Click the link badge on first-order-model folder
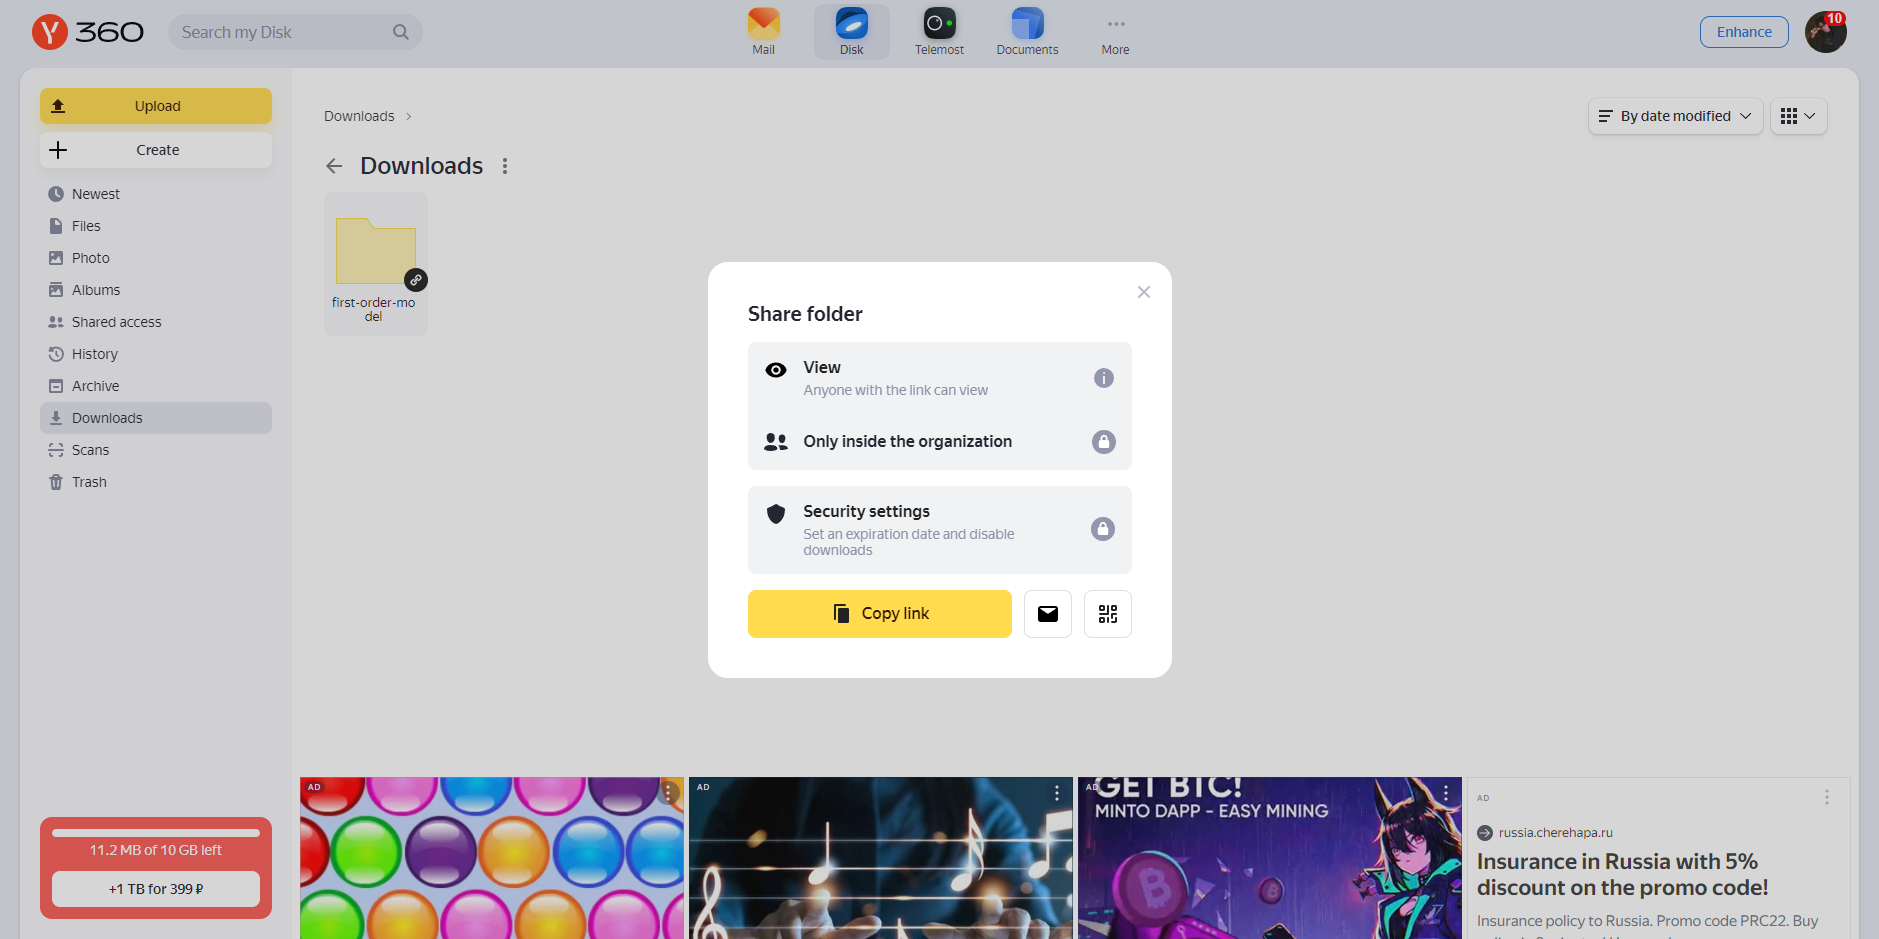Viewport: 1879px width, 939px height. coord(416,280)
